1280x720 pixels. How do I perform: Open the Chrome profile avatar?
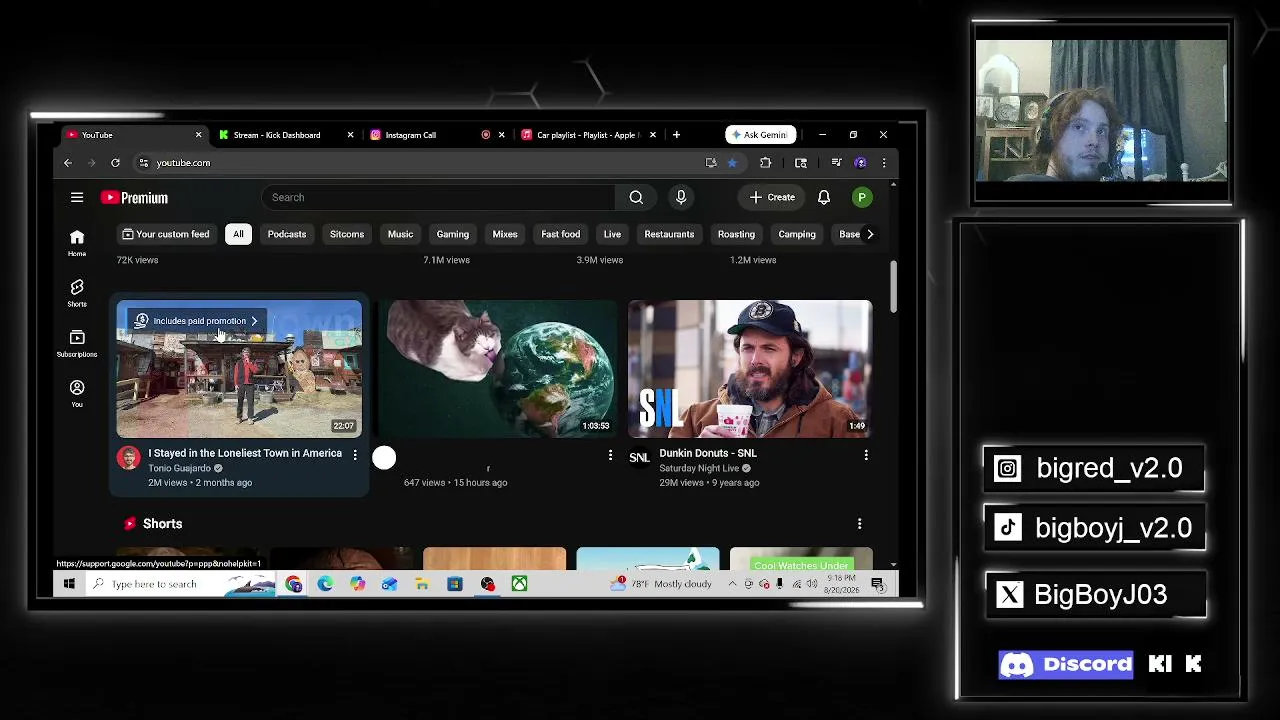(x=860, y=163)
